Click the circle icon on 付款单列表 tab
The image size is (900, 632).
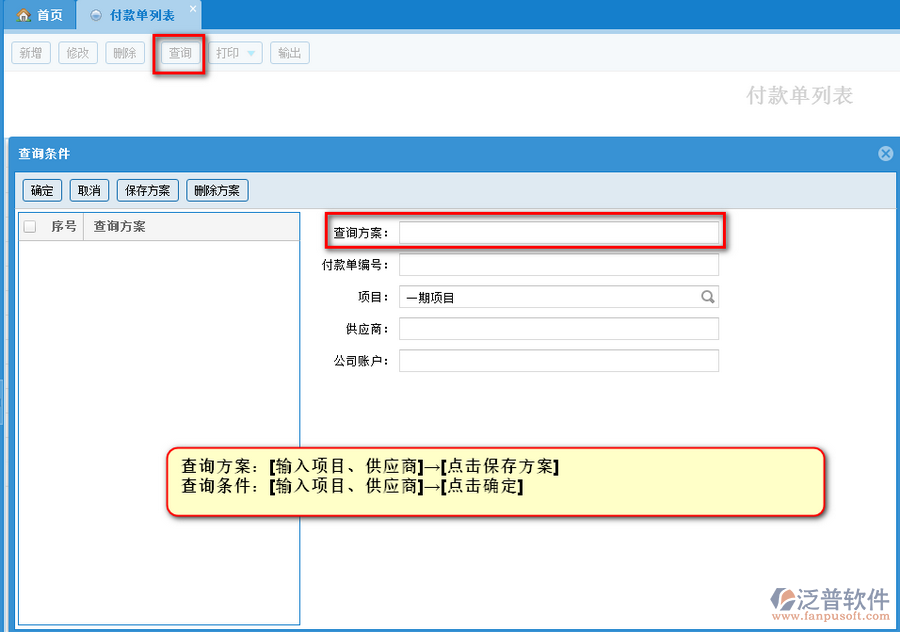click(96, 15)
